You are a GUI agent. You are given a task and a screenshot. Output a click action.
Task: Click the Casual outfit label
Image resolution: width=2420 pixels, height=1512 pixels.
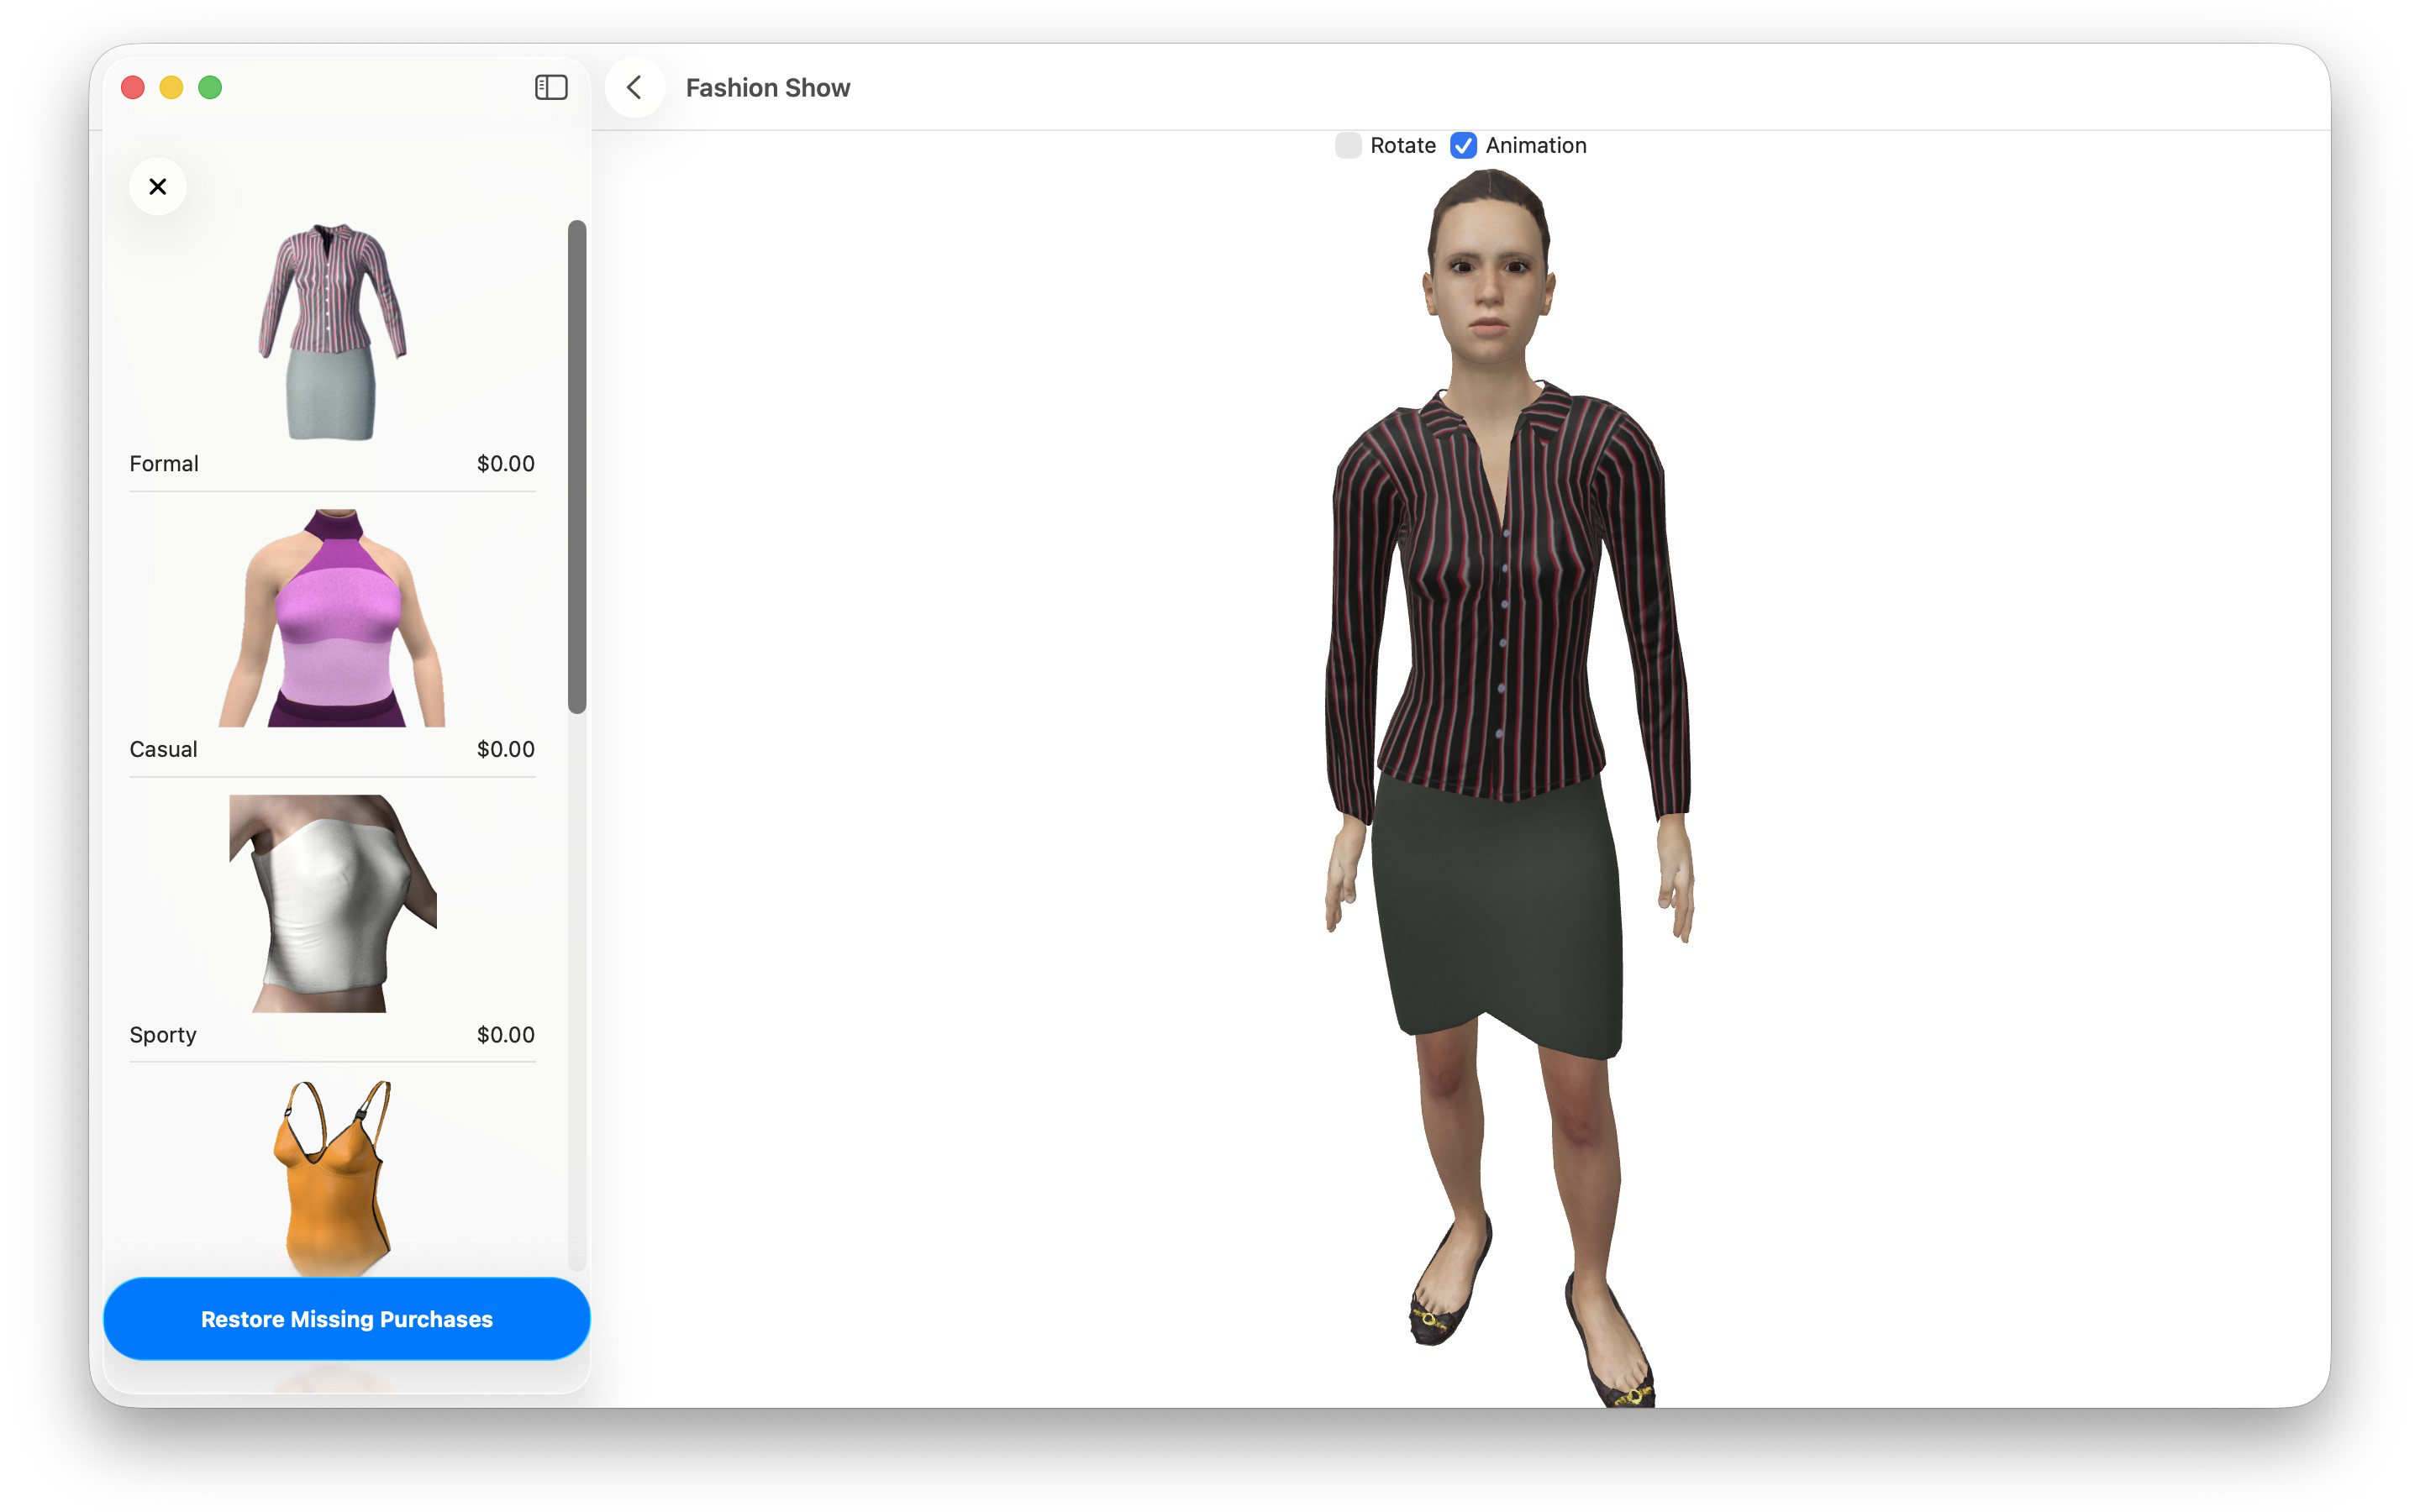tap(163, 749)
